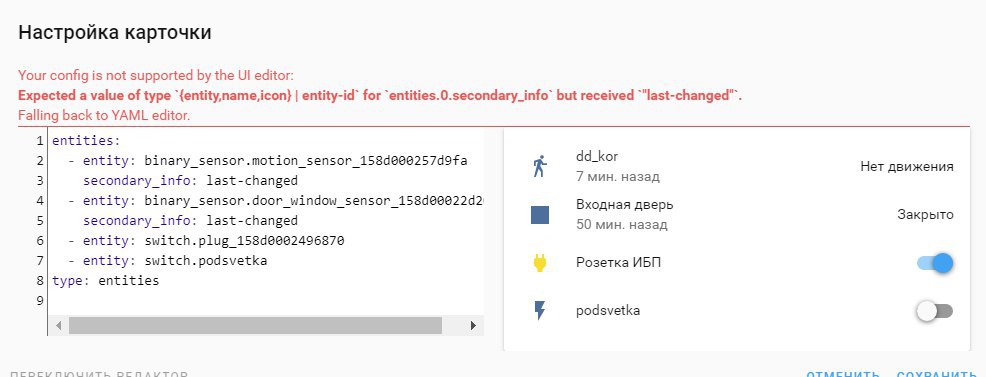The height and width of the screenshot is (377, 986).
Task: Click the switch.podsvetka code line
Action: tap(167, 261)
